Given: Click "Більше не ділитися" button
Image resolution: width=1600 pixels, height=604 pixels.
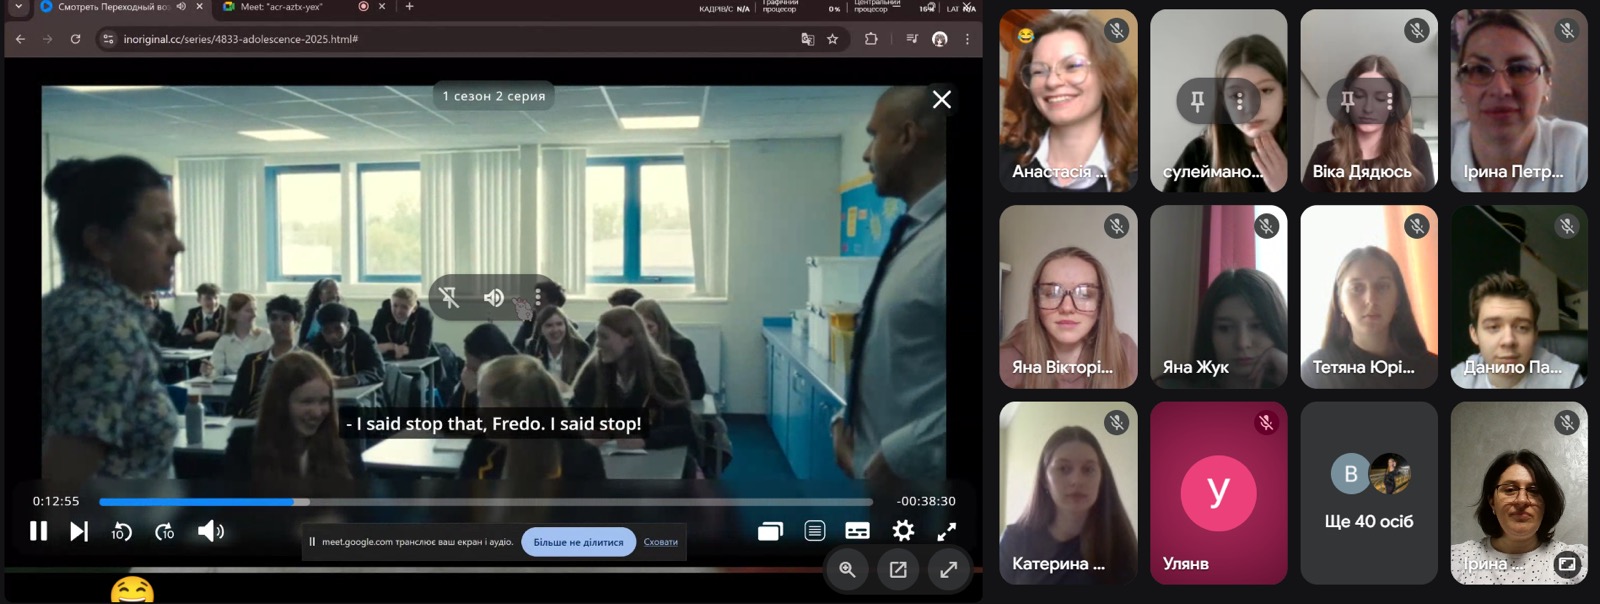Looking at the screenshot, I should [x=578, y=542].
